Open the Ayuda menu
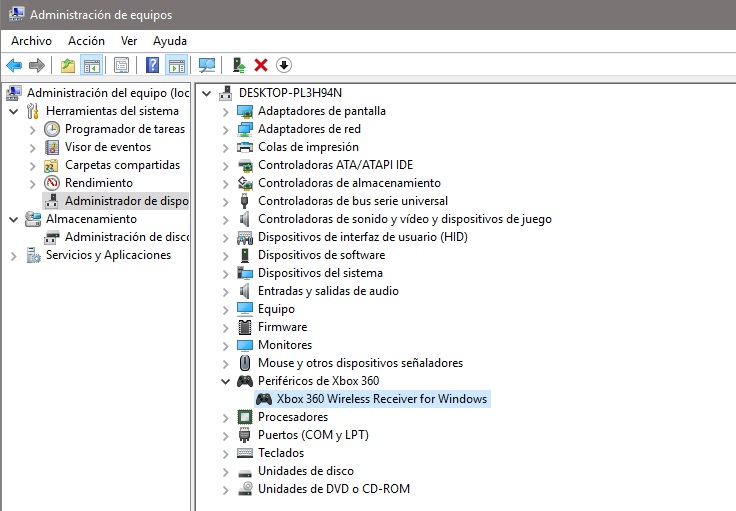Screen dimensions: 736x511 click(170, 41)
